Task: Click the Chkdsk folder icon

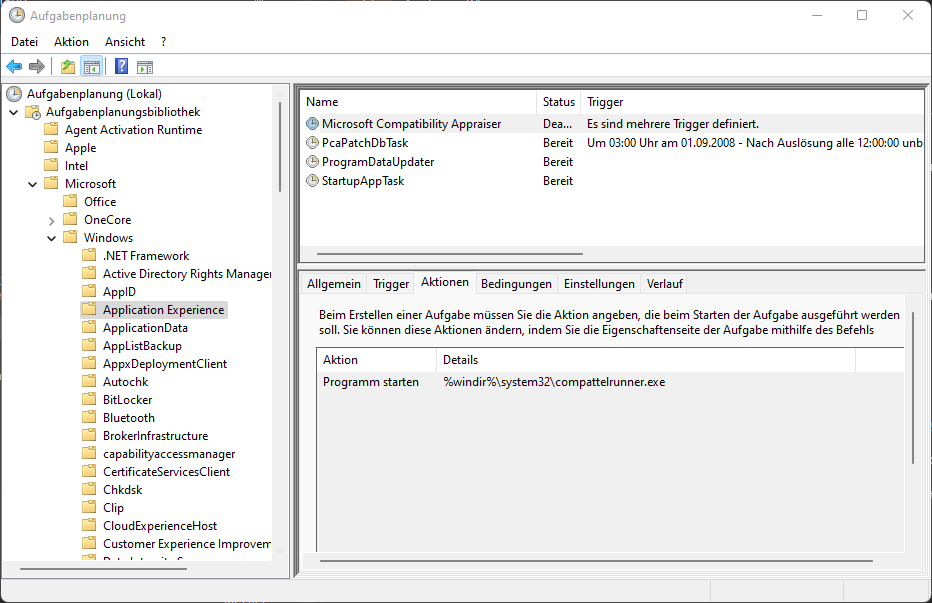Action: pyautogui.click(x=89, y=489)
